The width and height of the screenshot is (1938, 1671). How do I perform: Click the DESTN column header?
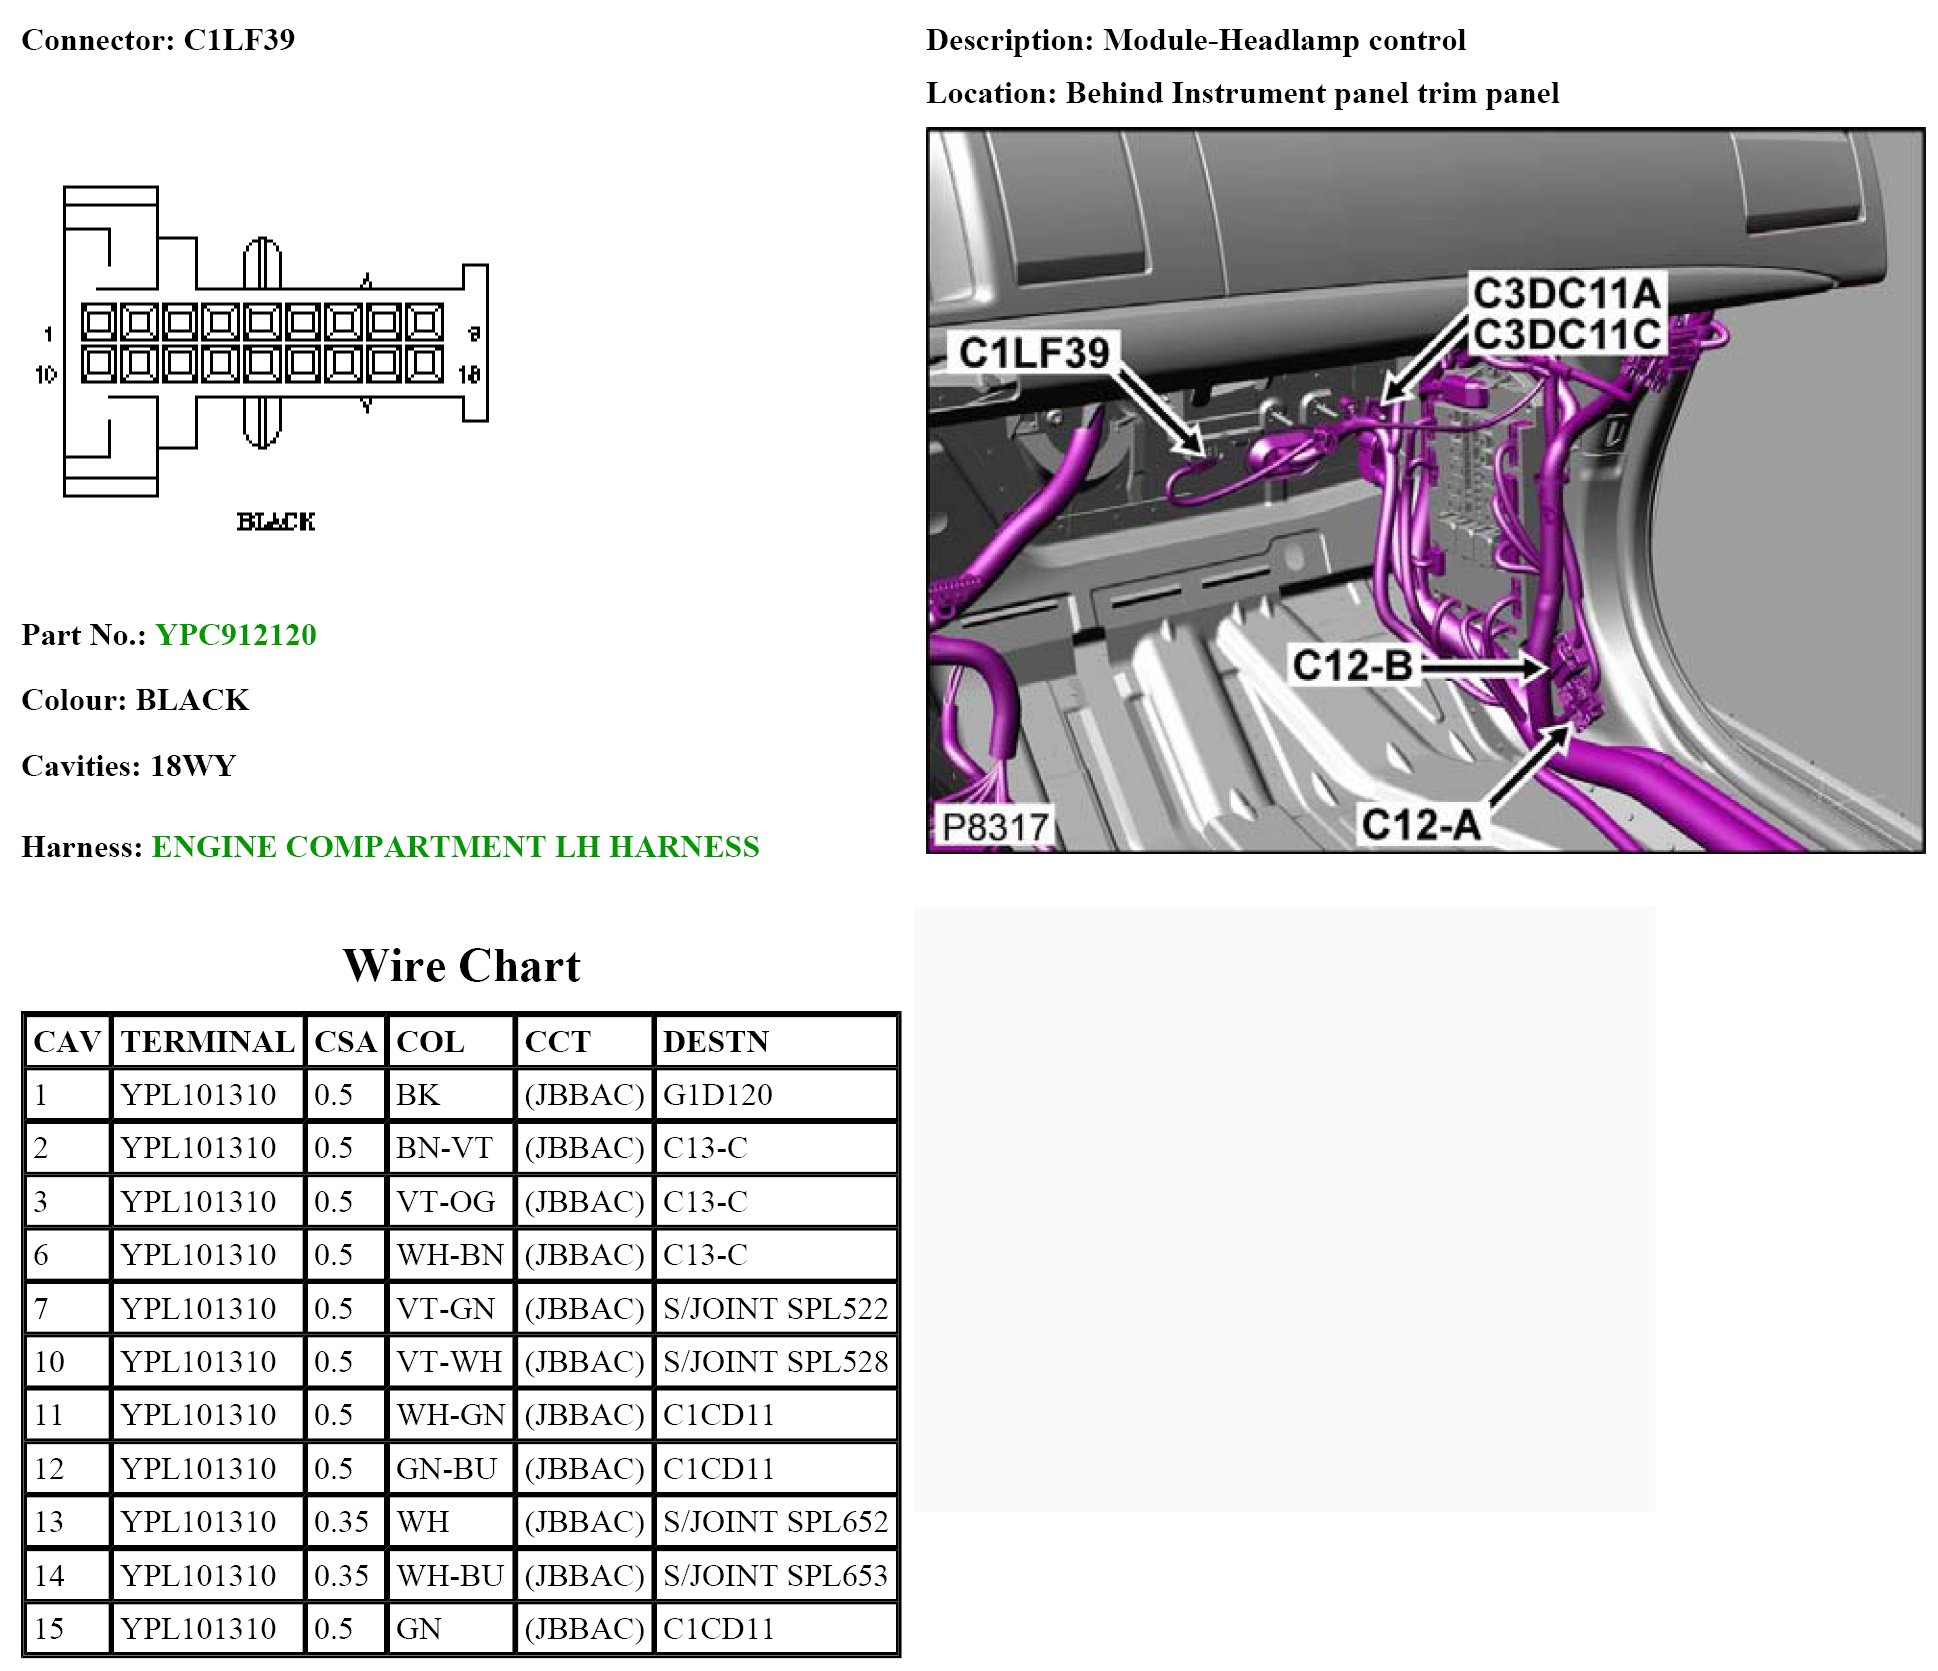tap(716, 1042)
